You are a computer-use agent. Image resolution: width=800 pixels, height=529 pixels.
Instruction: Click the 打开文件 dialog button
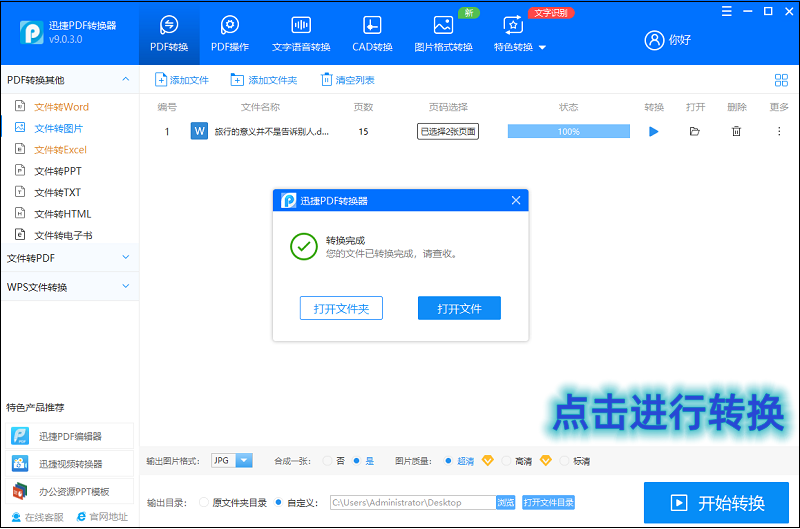(459, 308)
